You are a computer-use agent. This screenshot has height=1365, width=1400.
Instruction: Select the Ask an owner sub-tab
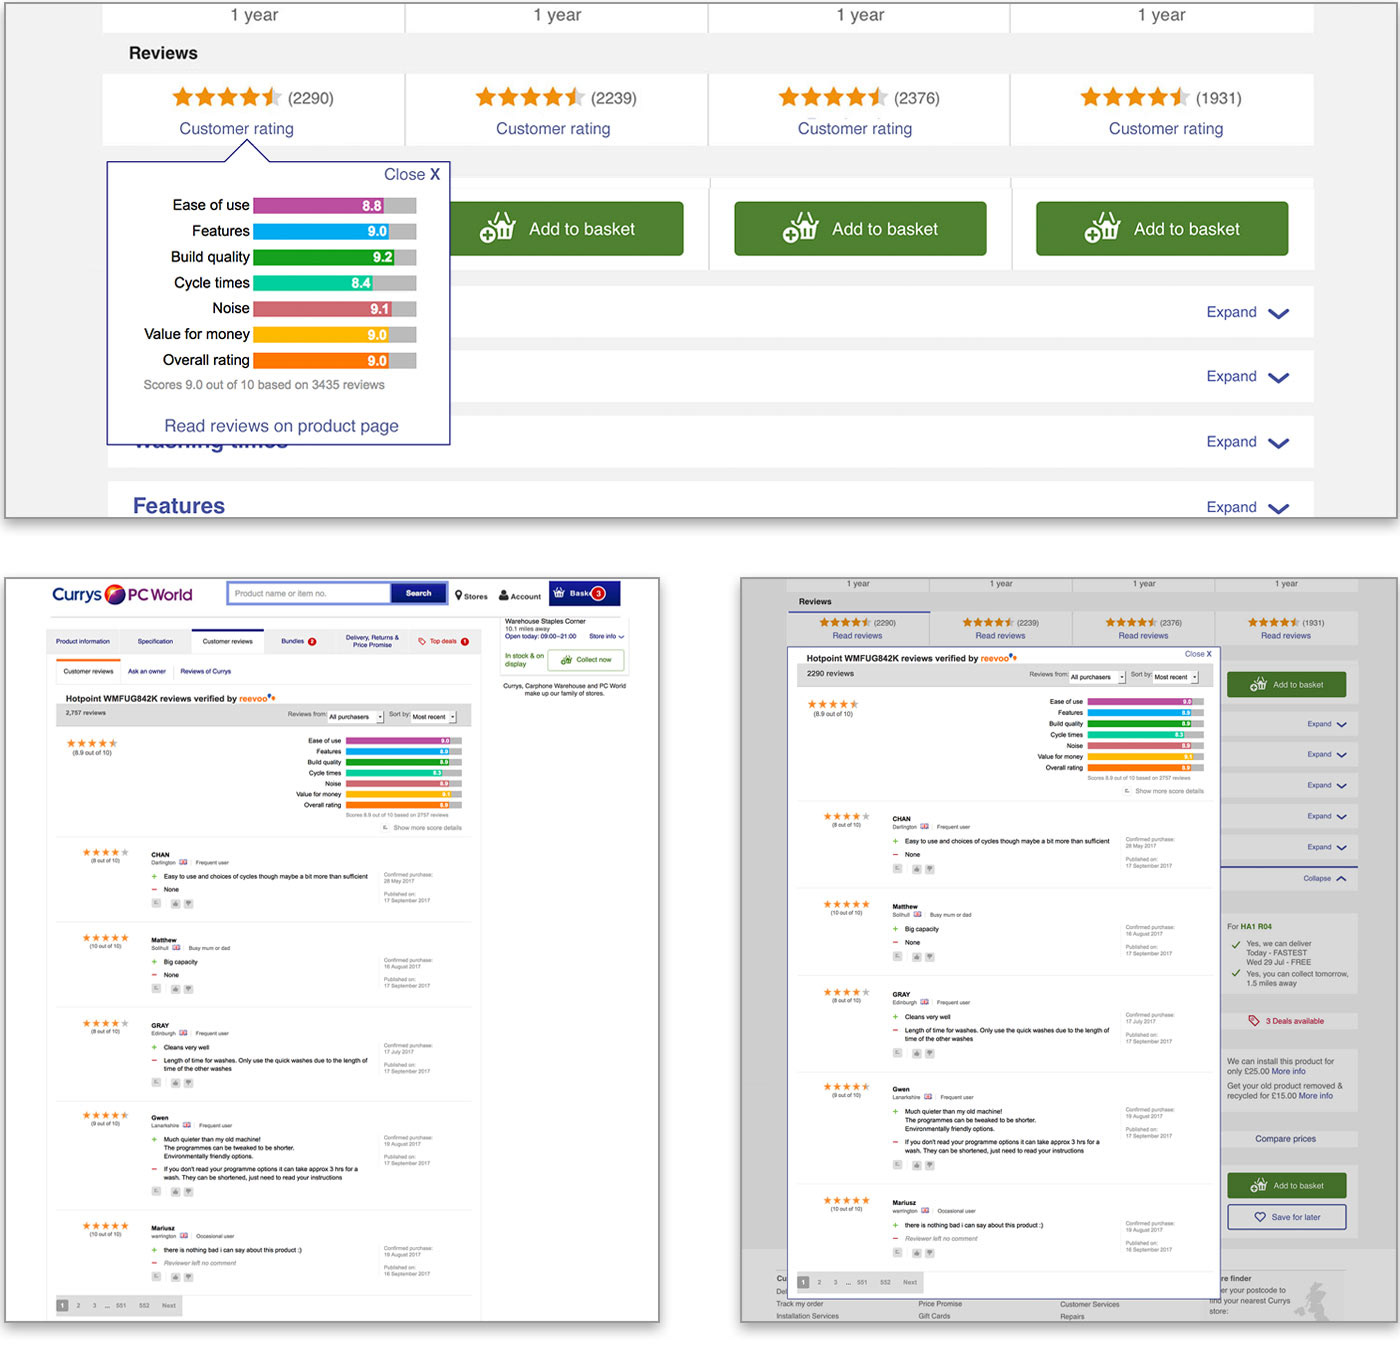click(x=146, y=671)
